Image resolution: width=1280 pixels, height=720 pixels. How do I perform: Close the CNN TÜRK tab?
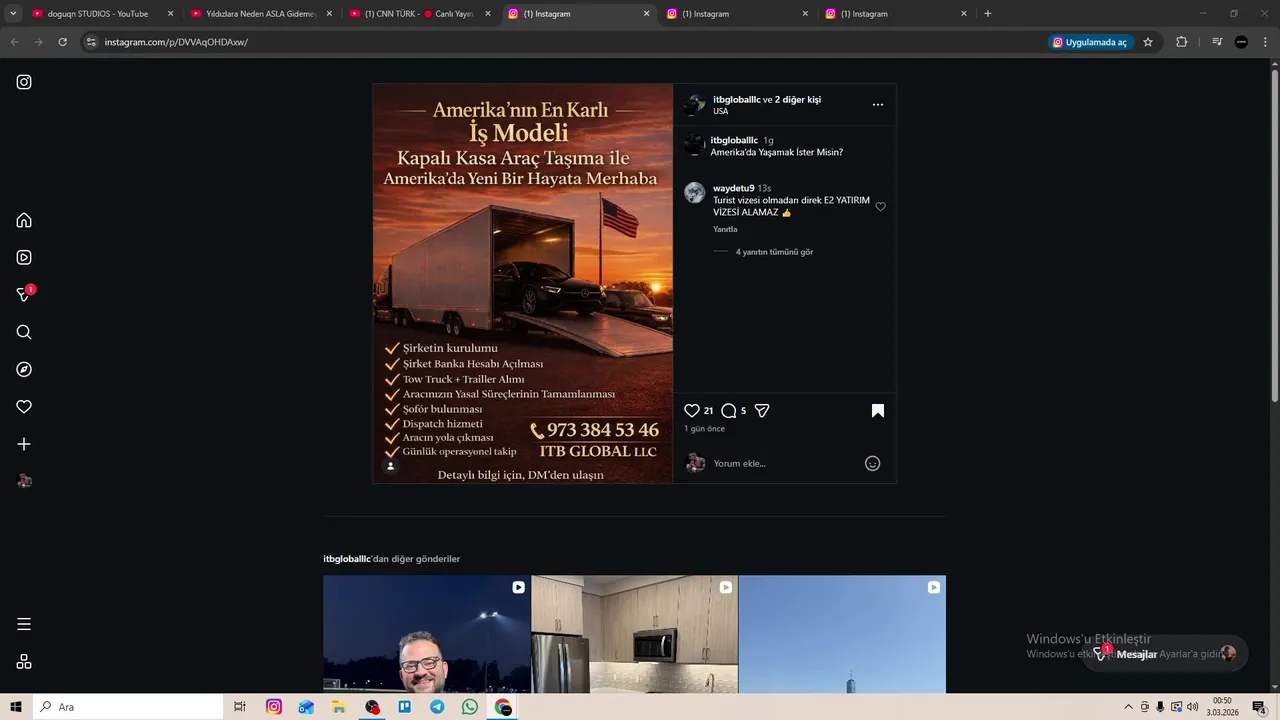(488, 14)
